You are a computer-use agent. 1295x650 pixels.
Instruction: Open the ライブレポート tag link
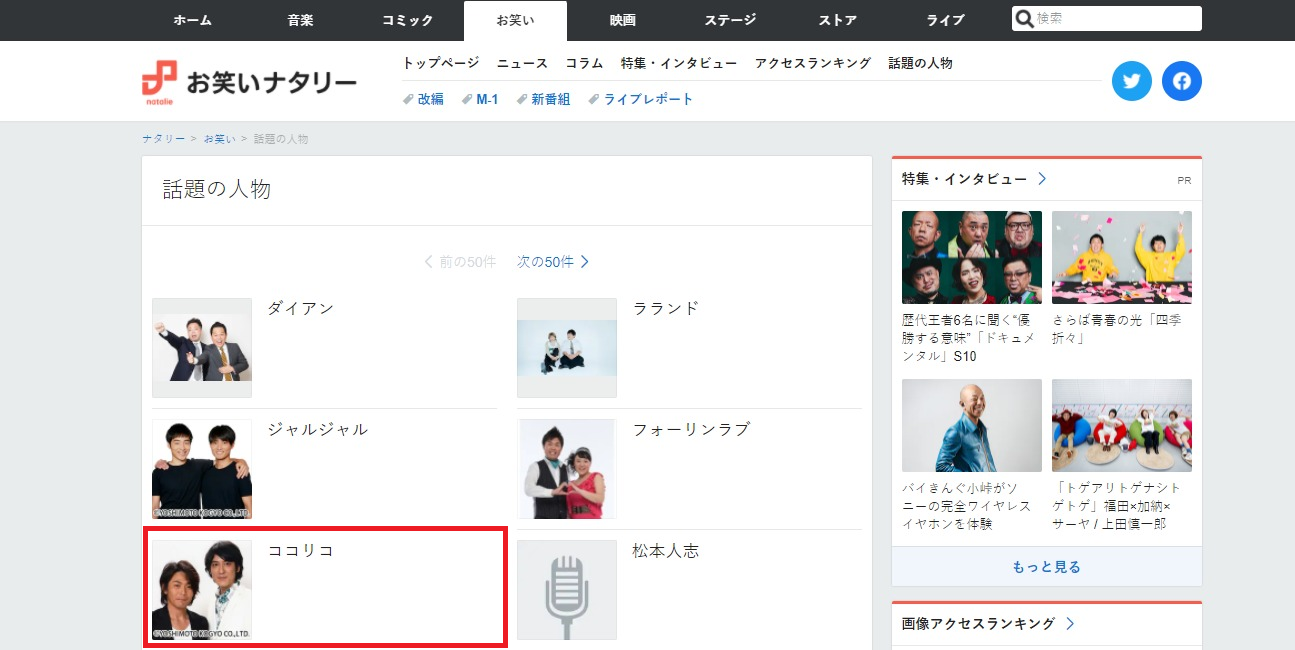coord(648,99)
